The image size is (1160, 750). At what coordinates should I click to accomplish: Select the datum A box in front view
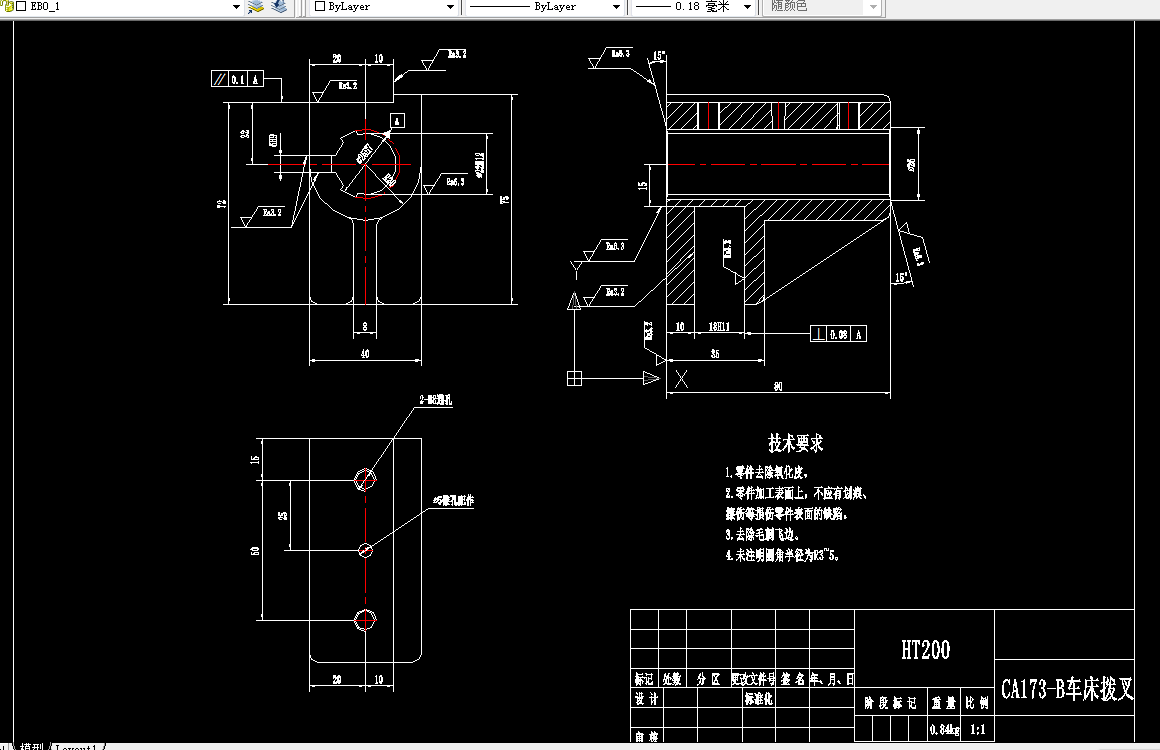(397, 121)
